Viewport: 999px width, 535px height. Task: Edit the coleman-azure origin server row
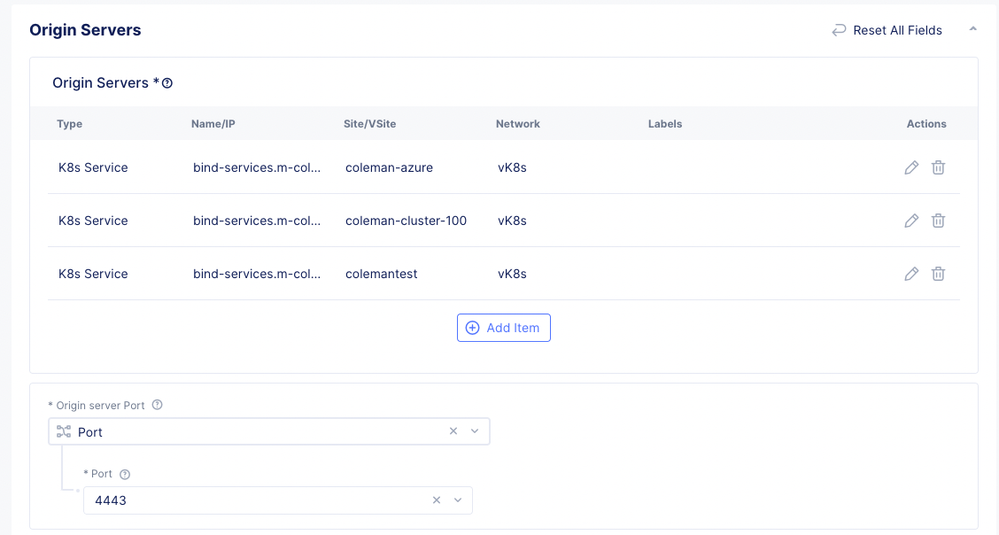tap(911, 168)
